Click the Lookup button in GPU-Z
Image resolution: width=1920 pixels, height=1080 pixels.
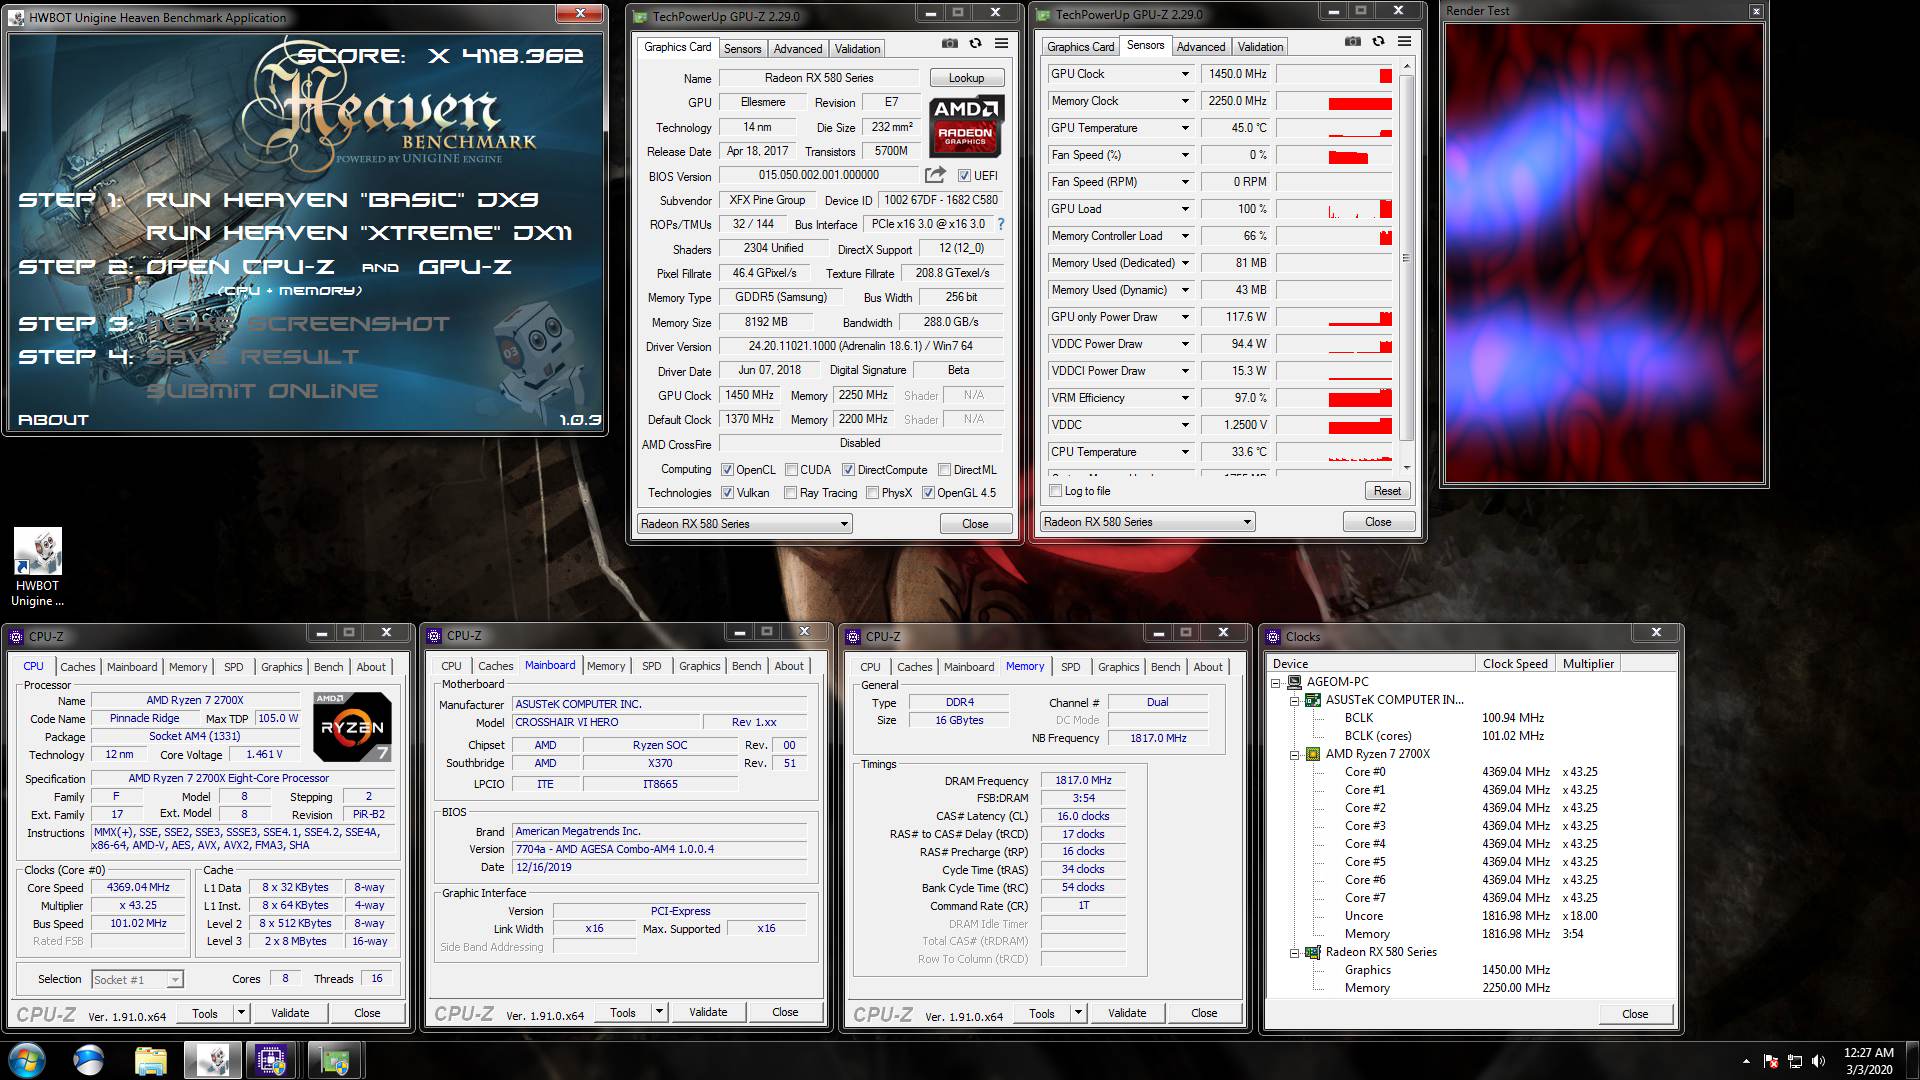tap(966, 78)
